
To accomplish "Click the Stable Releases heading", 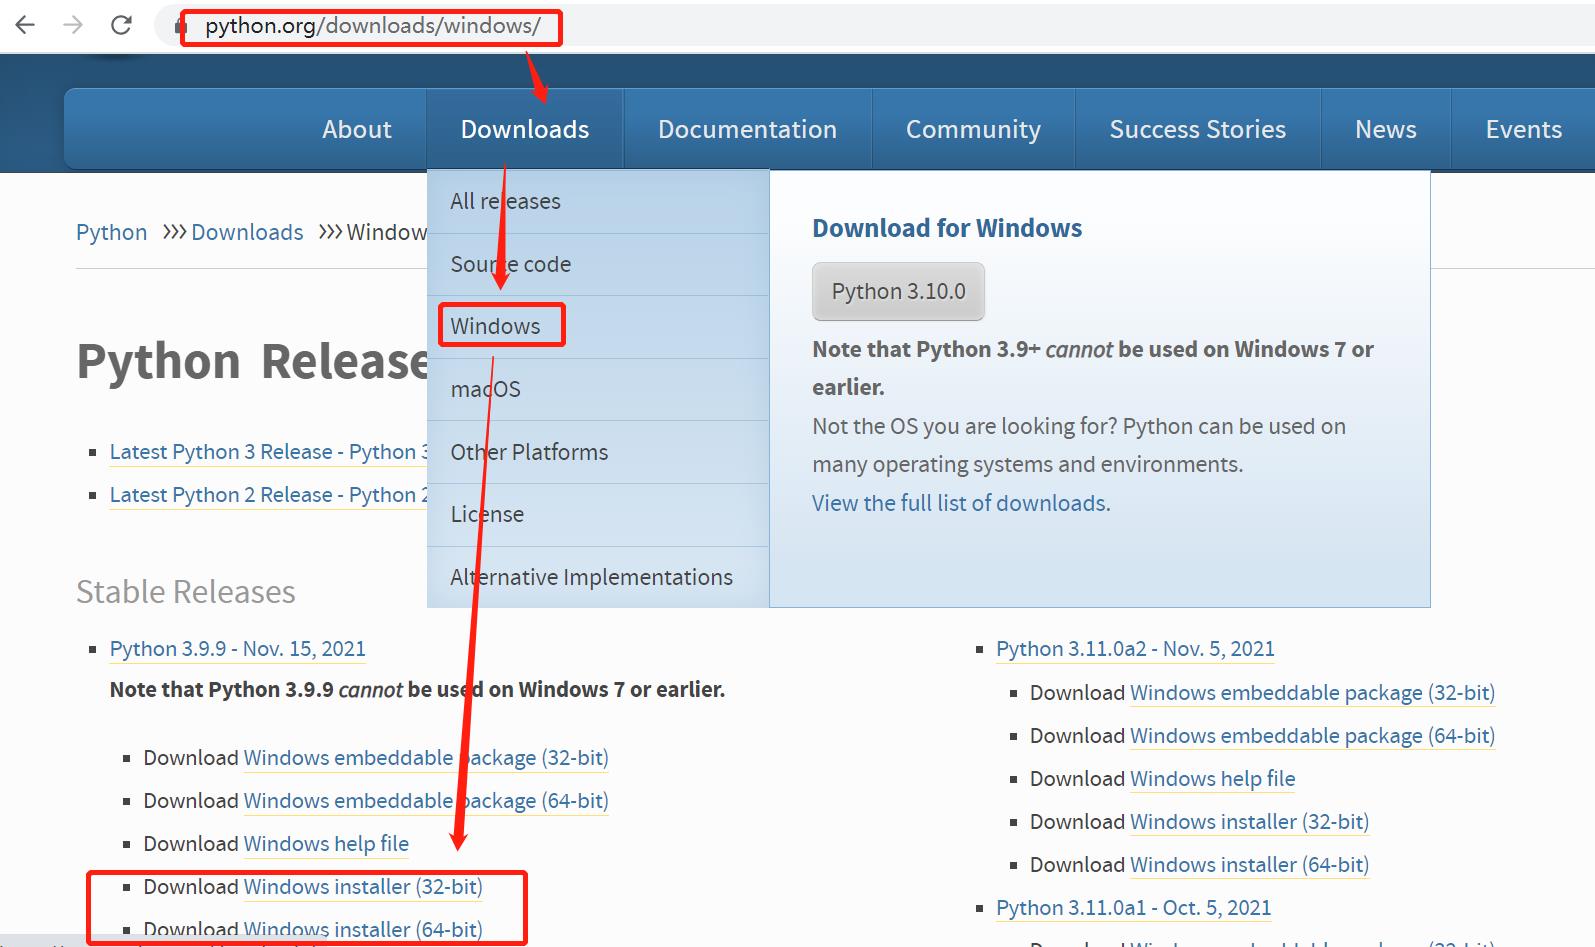I will (186, 592).
